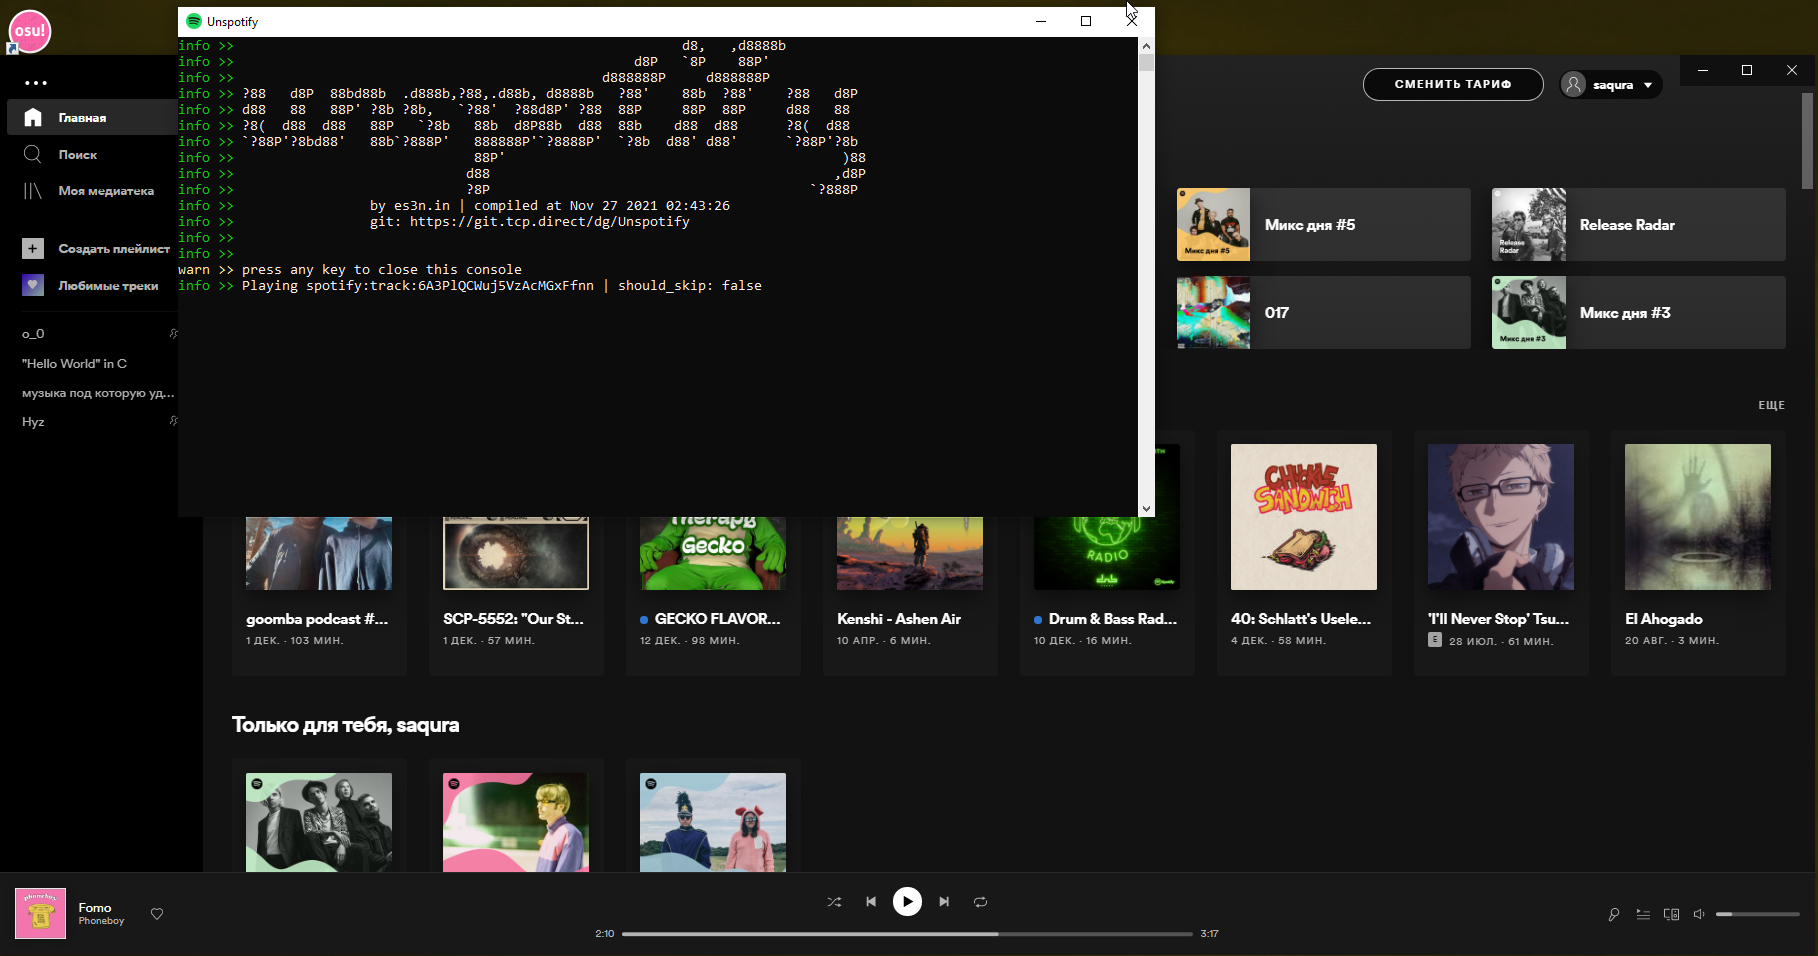Minimize the Spotify window
The height and width of the screenshot is (956, 1818).
click(x=1702, y=70)
